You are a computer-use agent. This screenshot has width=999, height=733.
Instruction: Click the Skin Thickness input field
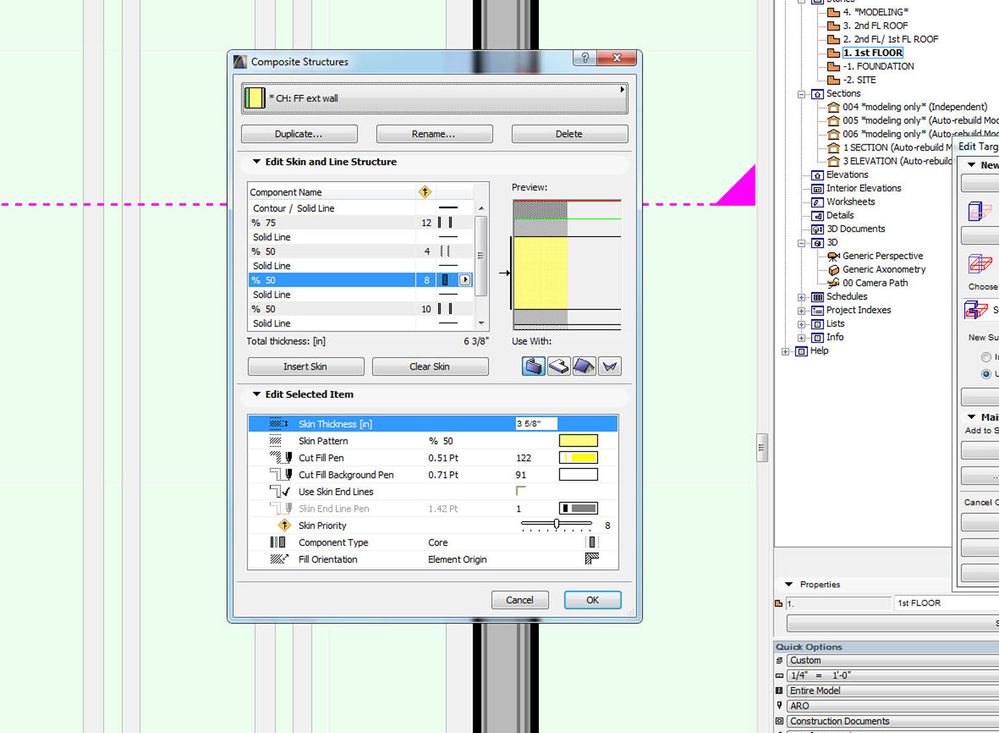point(536,424)
